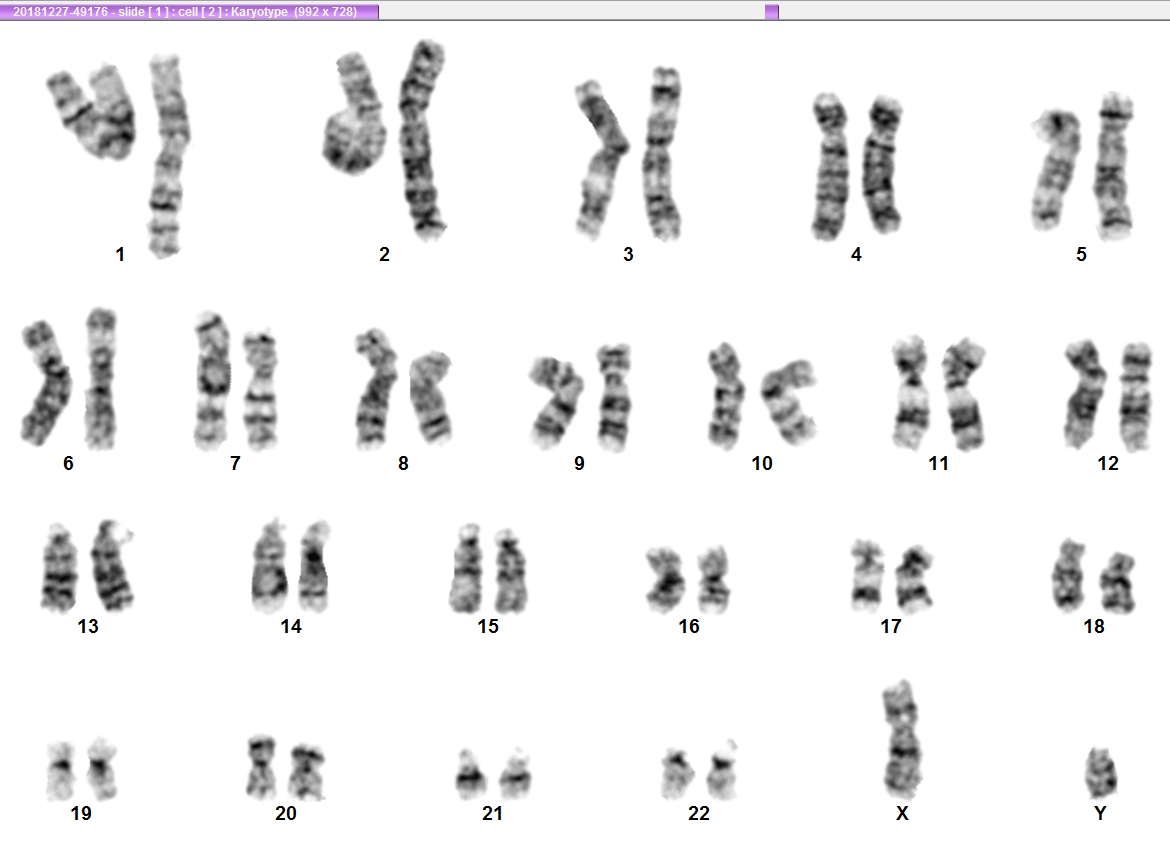The image size is (1170, 851).
Task: Select the X chromosome image
Action: click(903, 740)
